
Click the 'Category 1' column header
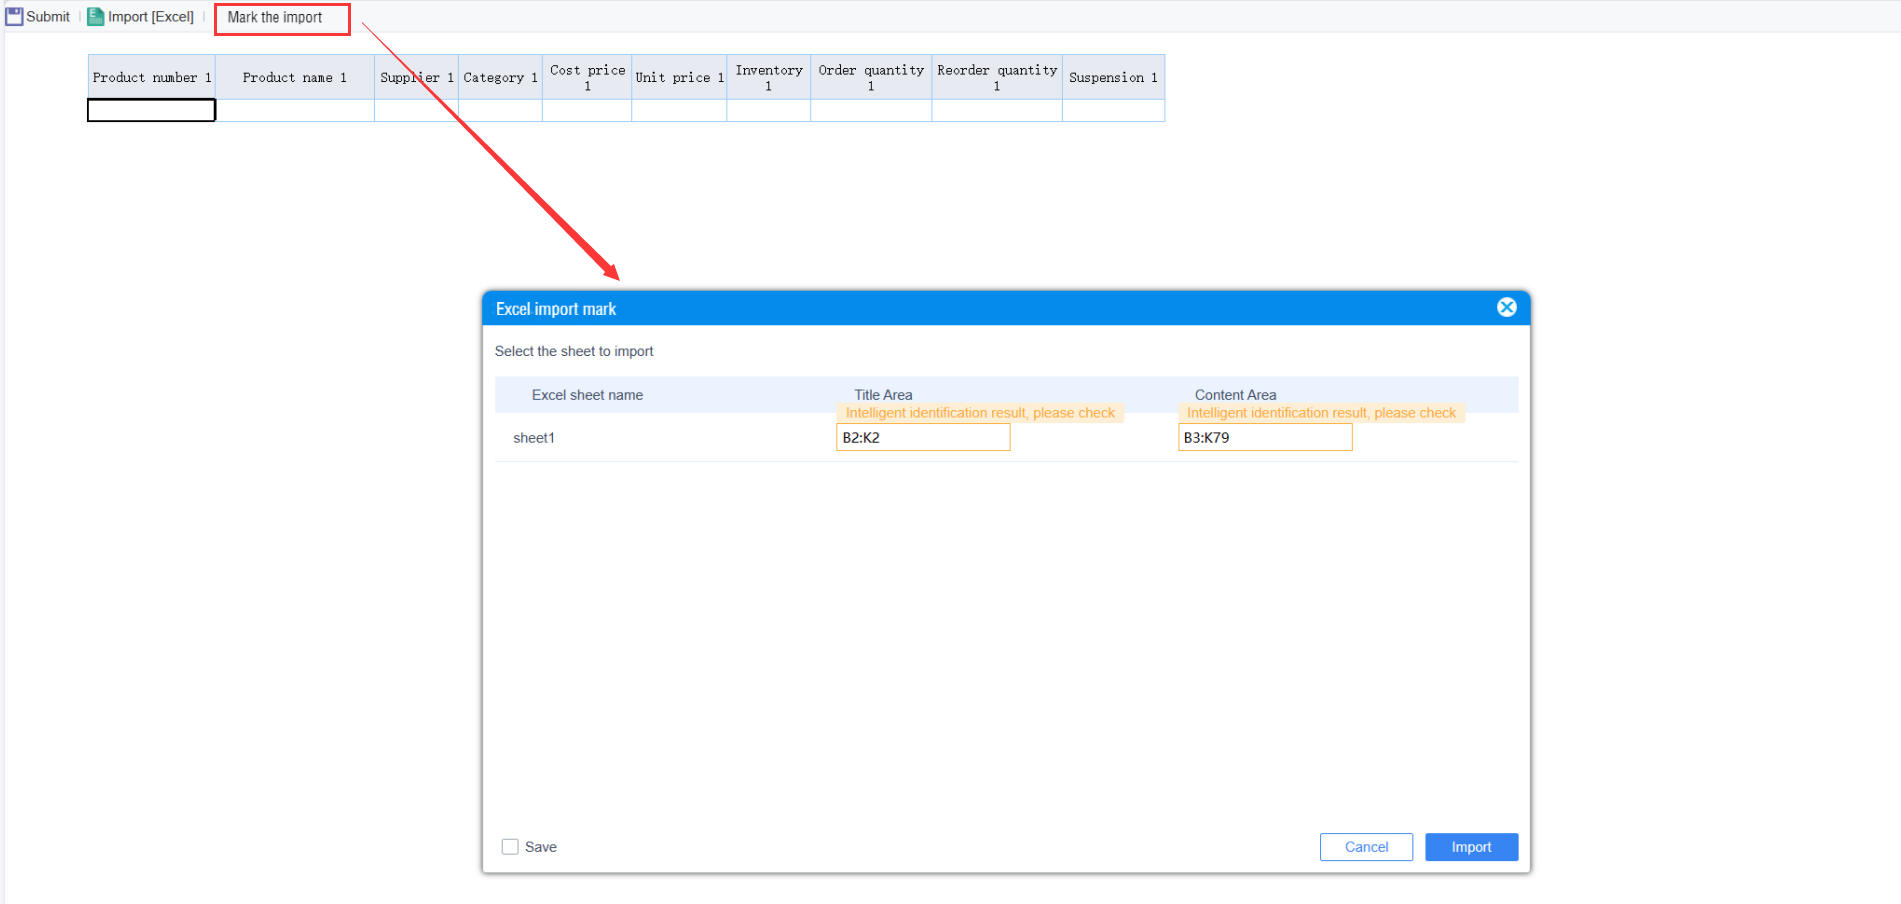[500, 77]
